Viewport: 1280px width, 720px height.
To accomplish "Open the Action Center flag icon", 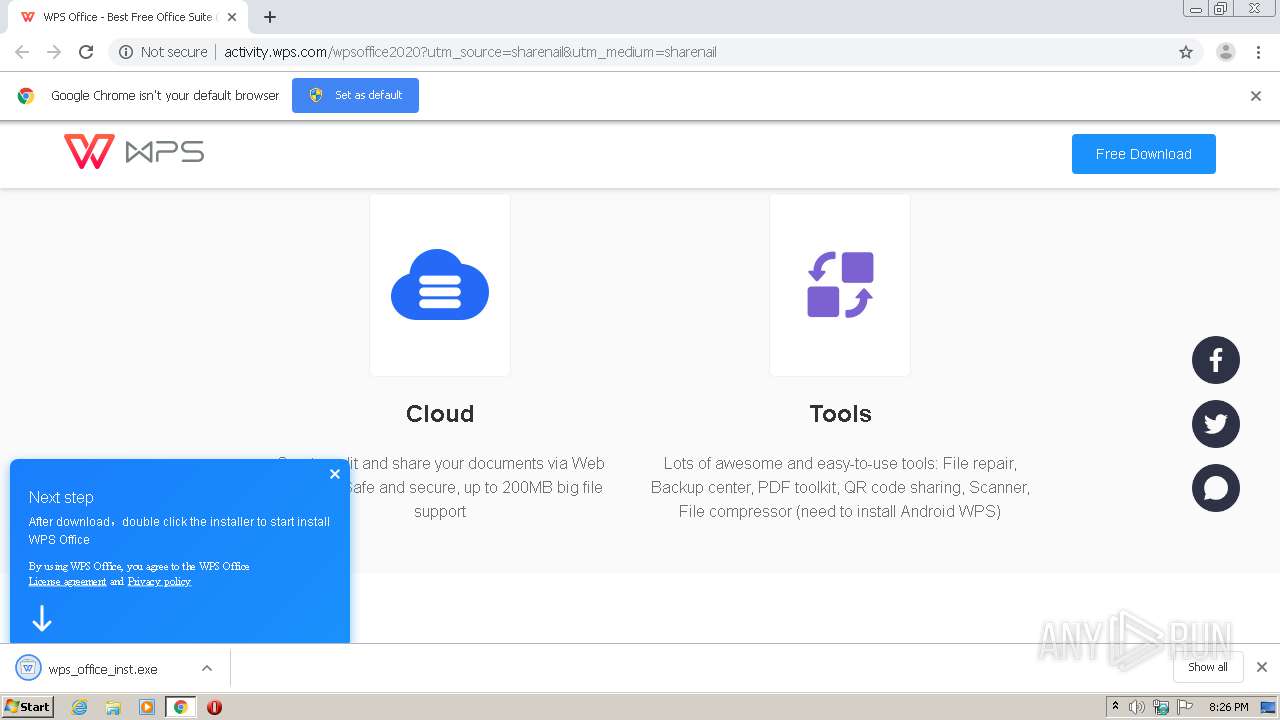I will click(1185, 707).
